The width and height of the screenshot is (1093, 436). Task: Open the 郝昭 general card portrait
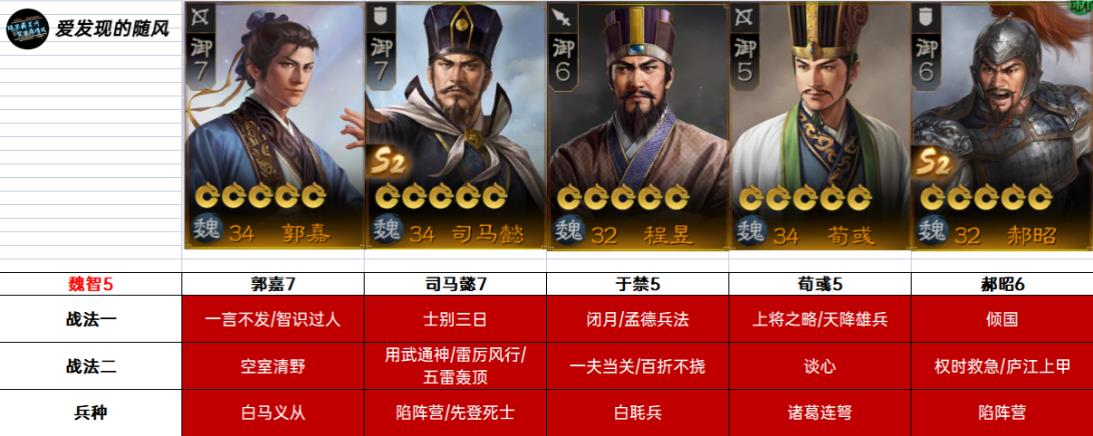coord(1002,125)
